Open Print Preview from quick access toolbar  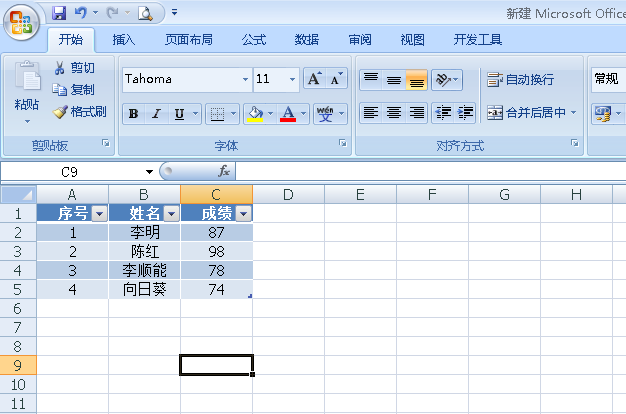pyautogui.click(x=145, y=13)
